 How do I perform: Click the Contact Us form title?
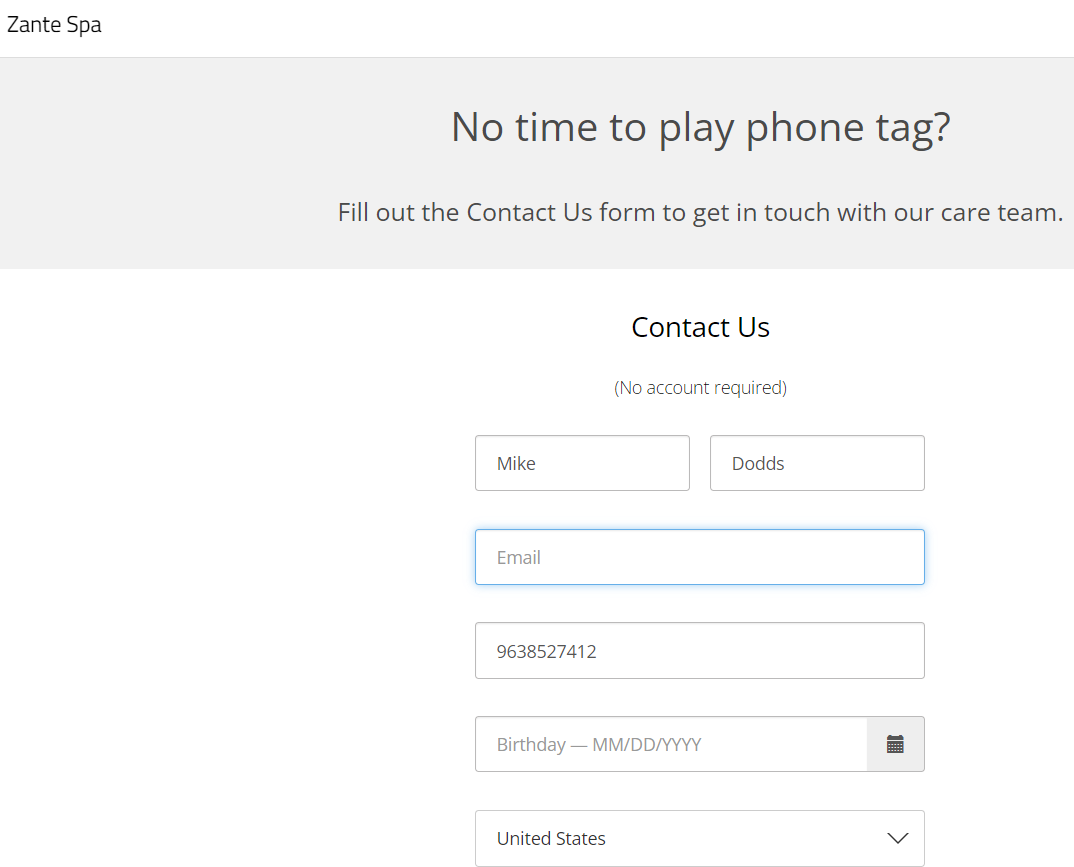click(700, 327)
